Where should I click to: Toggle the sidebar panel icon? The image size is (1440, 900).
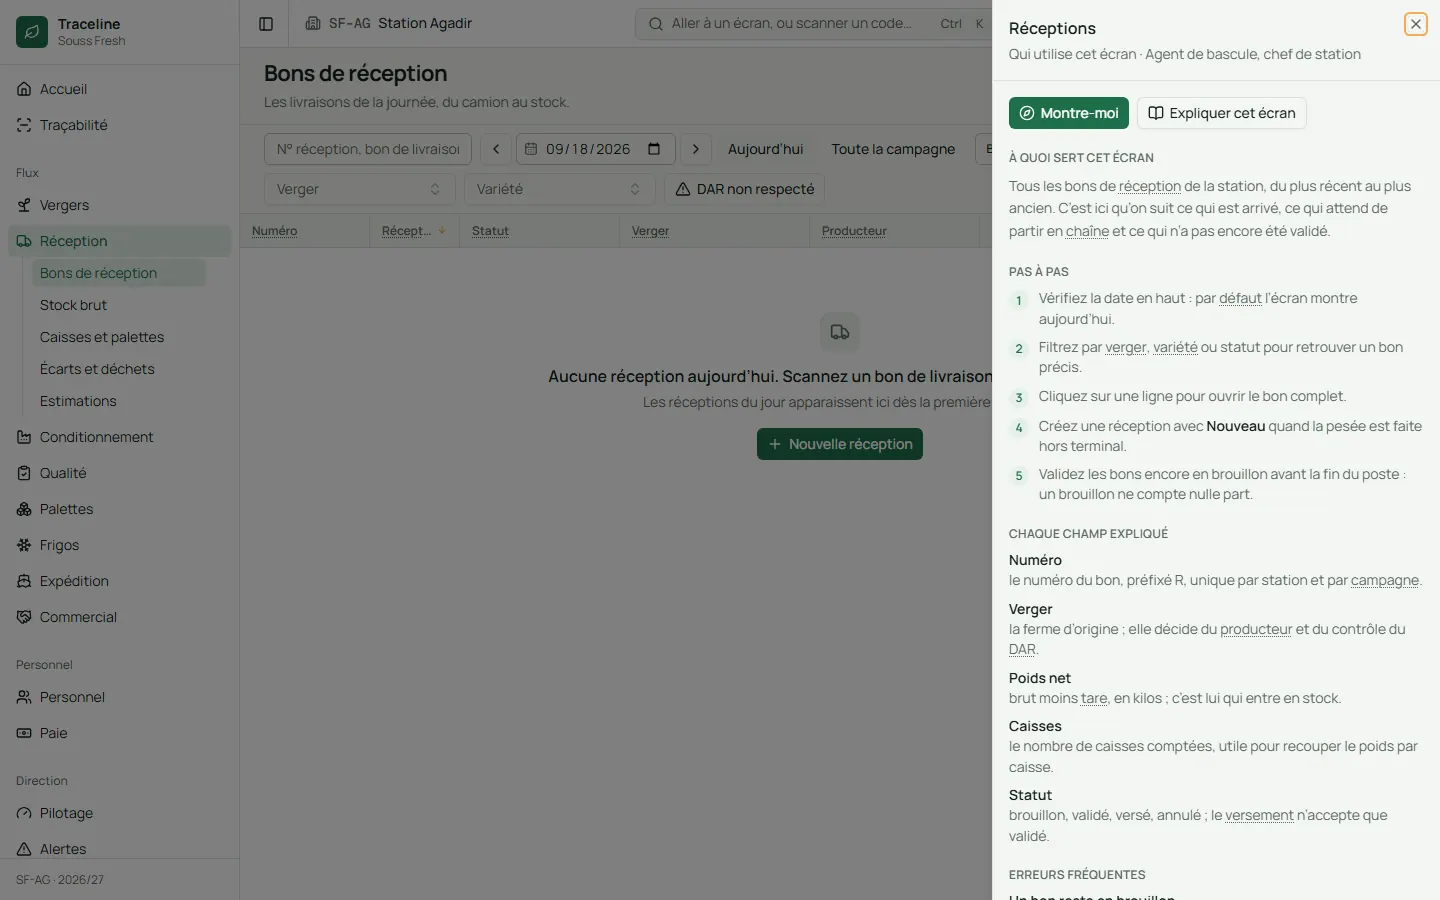266,24
